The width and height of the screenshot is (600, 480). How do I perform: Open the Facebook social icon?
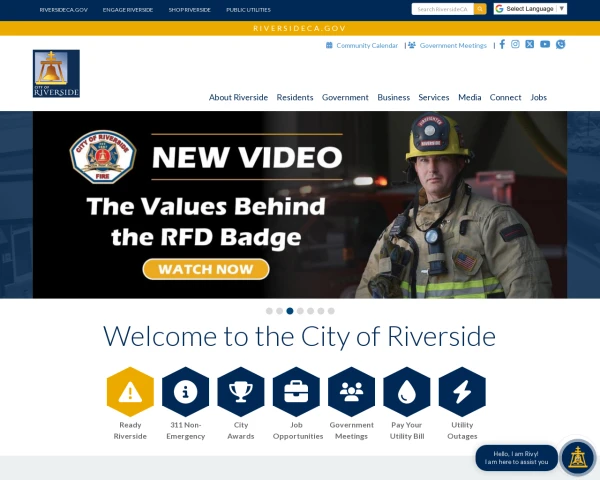502,44
